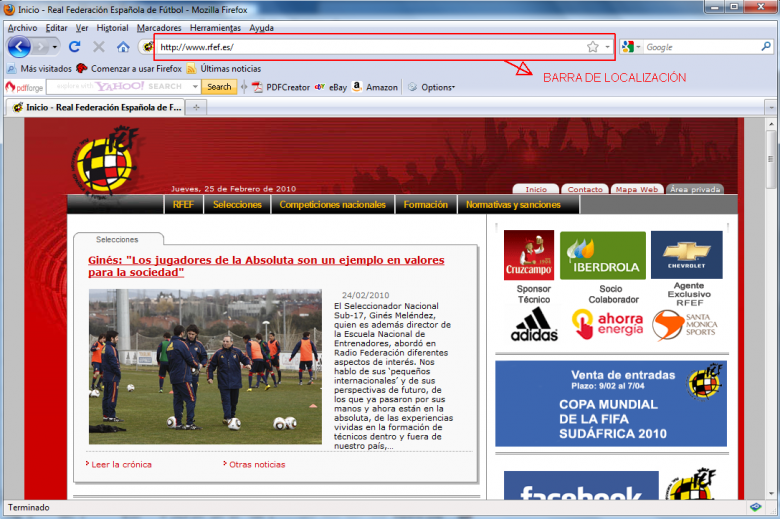Image resolution: width=780 pixels, height=519 pixels.
Task: Click the Stop loading X icon
Action: (99, 47)
